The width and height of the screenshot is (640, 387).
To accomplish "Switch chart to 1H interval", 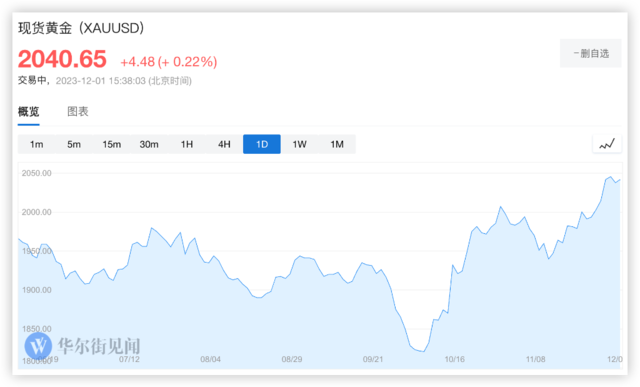I will 187,144.
